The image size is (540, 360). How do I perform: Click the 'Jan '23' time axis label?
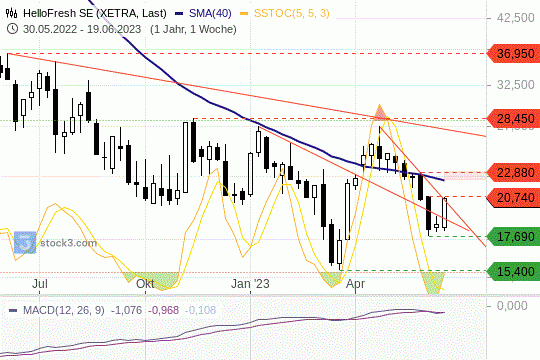click(250, 284)
